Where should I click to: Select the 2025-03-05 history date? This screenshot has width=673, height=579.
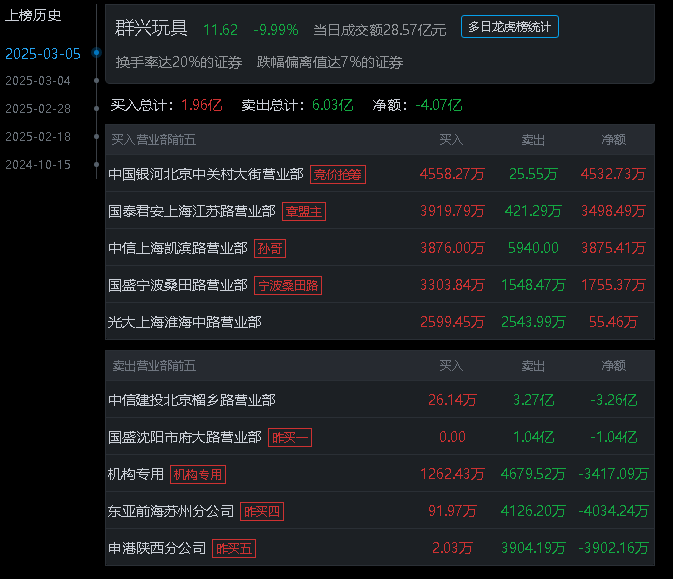click(x=43, y=54)
